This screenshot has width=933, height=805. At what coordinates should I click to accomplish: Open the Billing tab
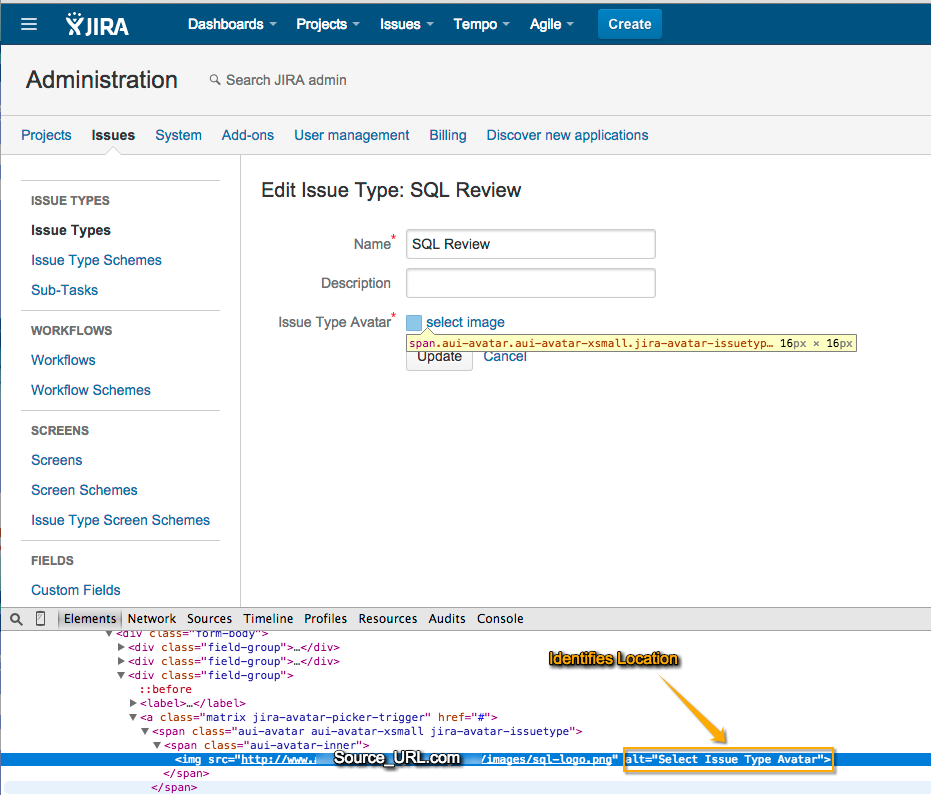447,135
